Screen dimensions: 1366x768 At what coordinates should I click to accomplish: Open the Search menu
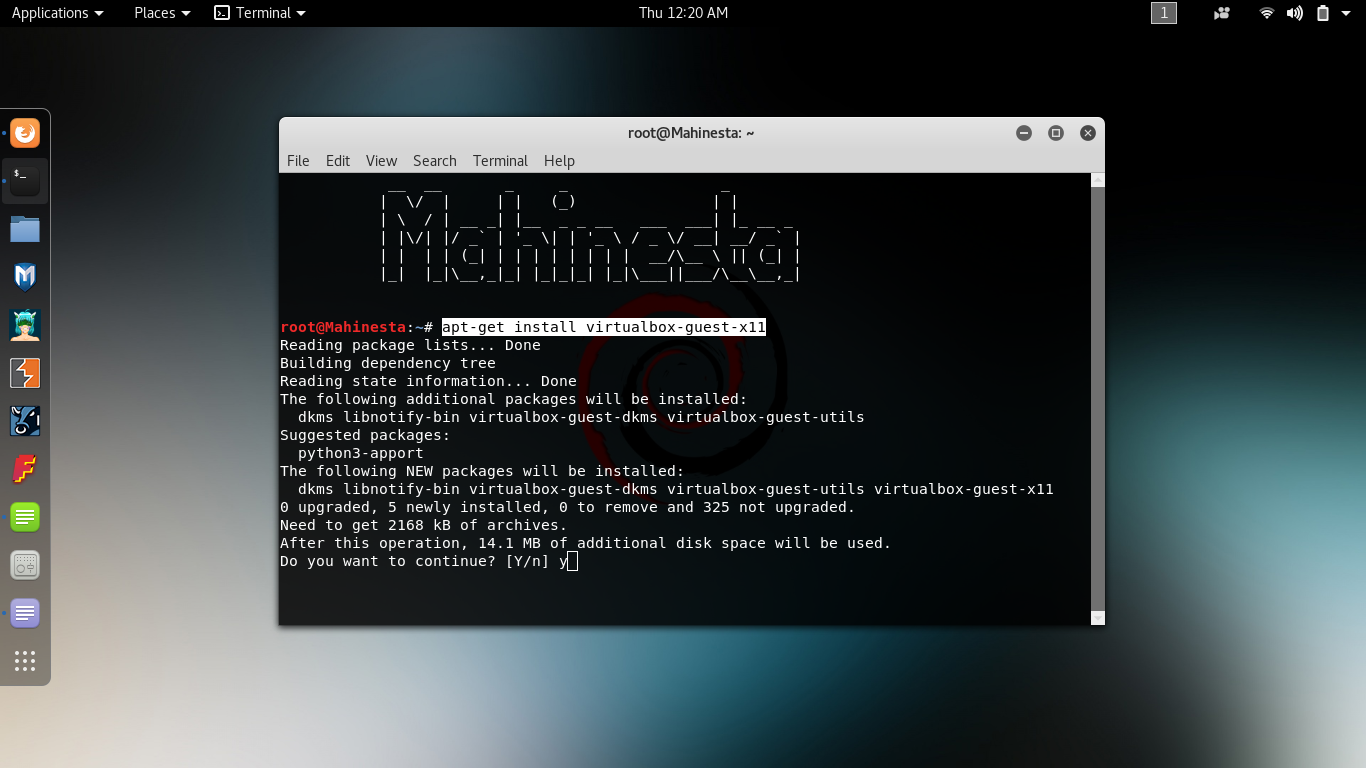(x=435, y=161)
